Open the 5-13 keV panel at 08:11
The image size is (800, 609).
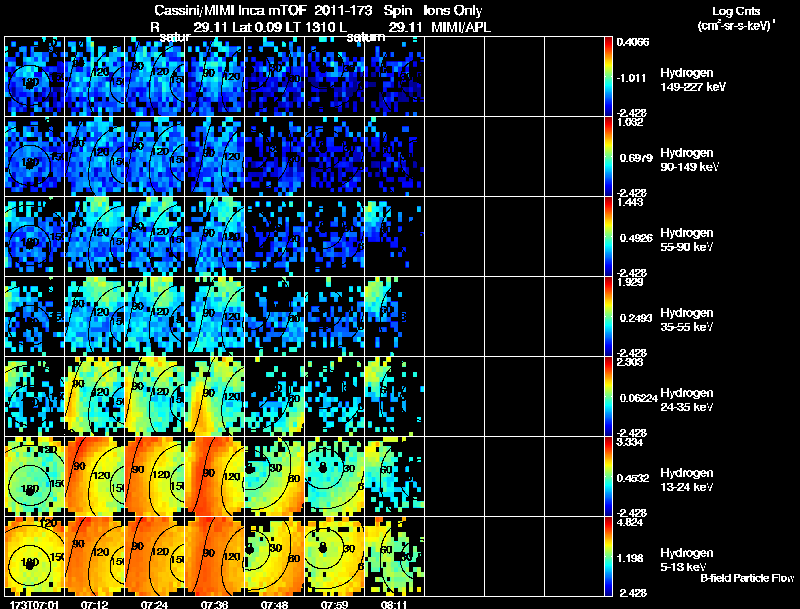tap(394, 556)
